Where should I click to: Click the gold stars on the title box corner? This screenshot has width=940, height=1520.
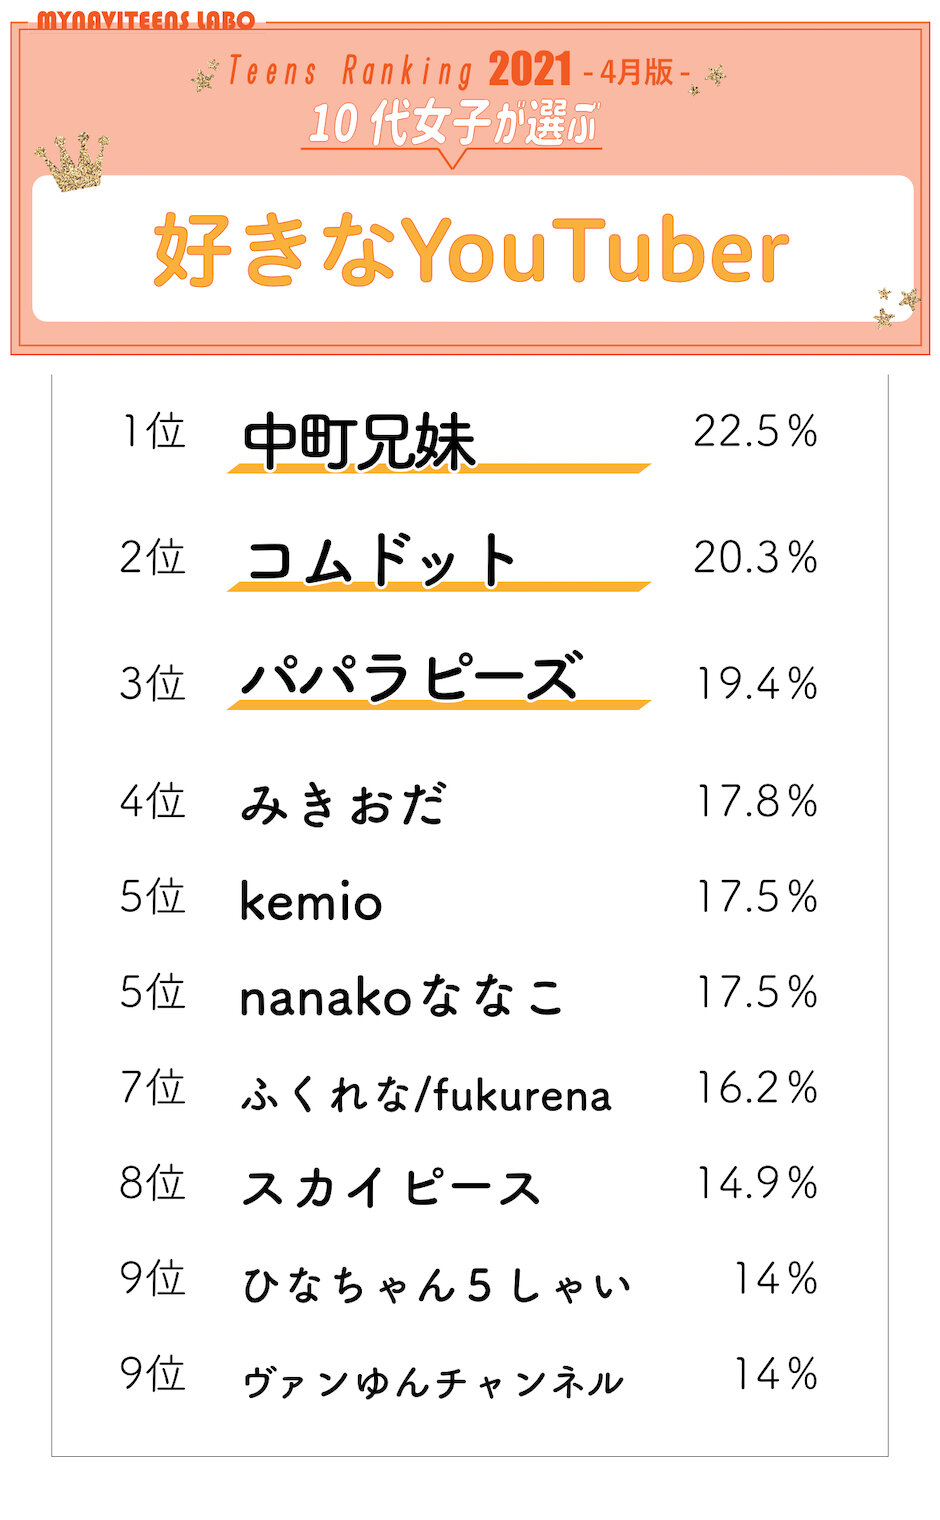[895, 306]
